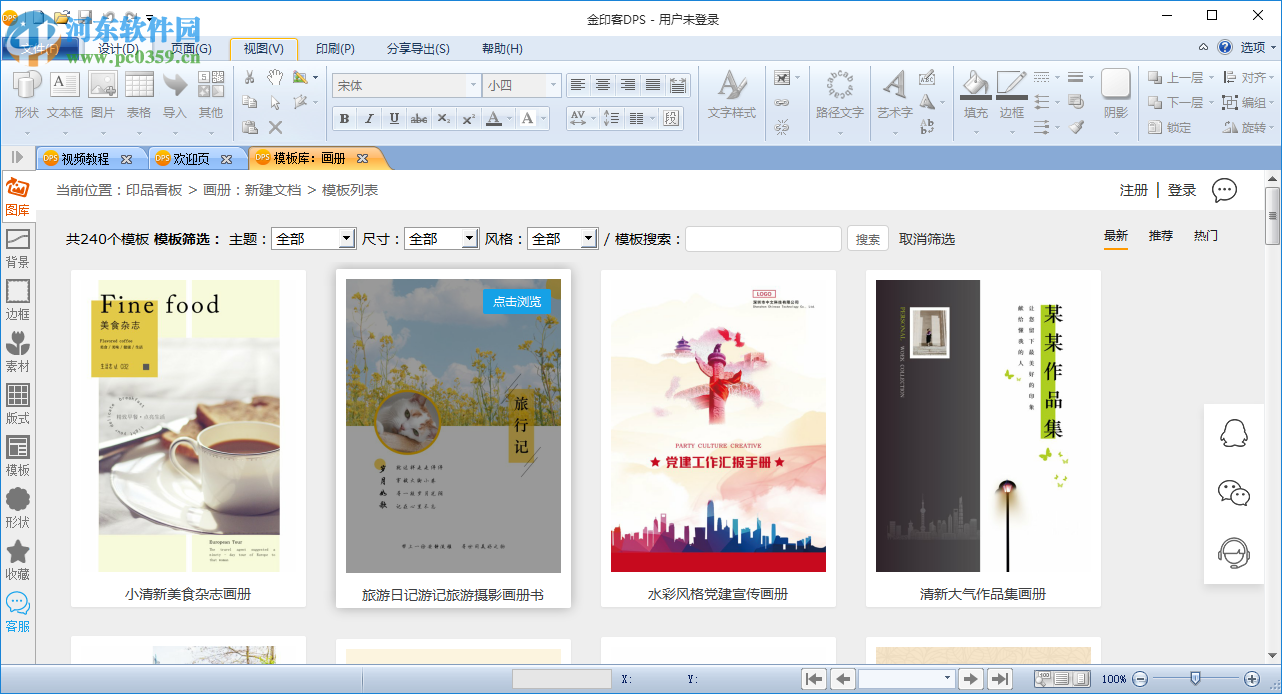The image size is (1282, 694).
Task: Open the 文字样式 tool
Action: pyautogui.click(x=731, y=94)
